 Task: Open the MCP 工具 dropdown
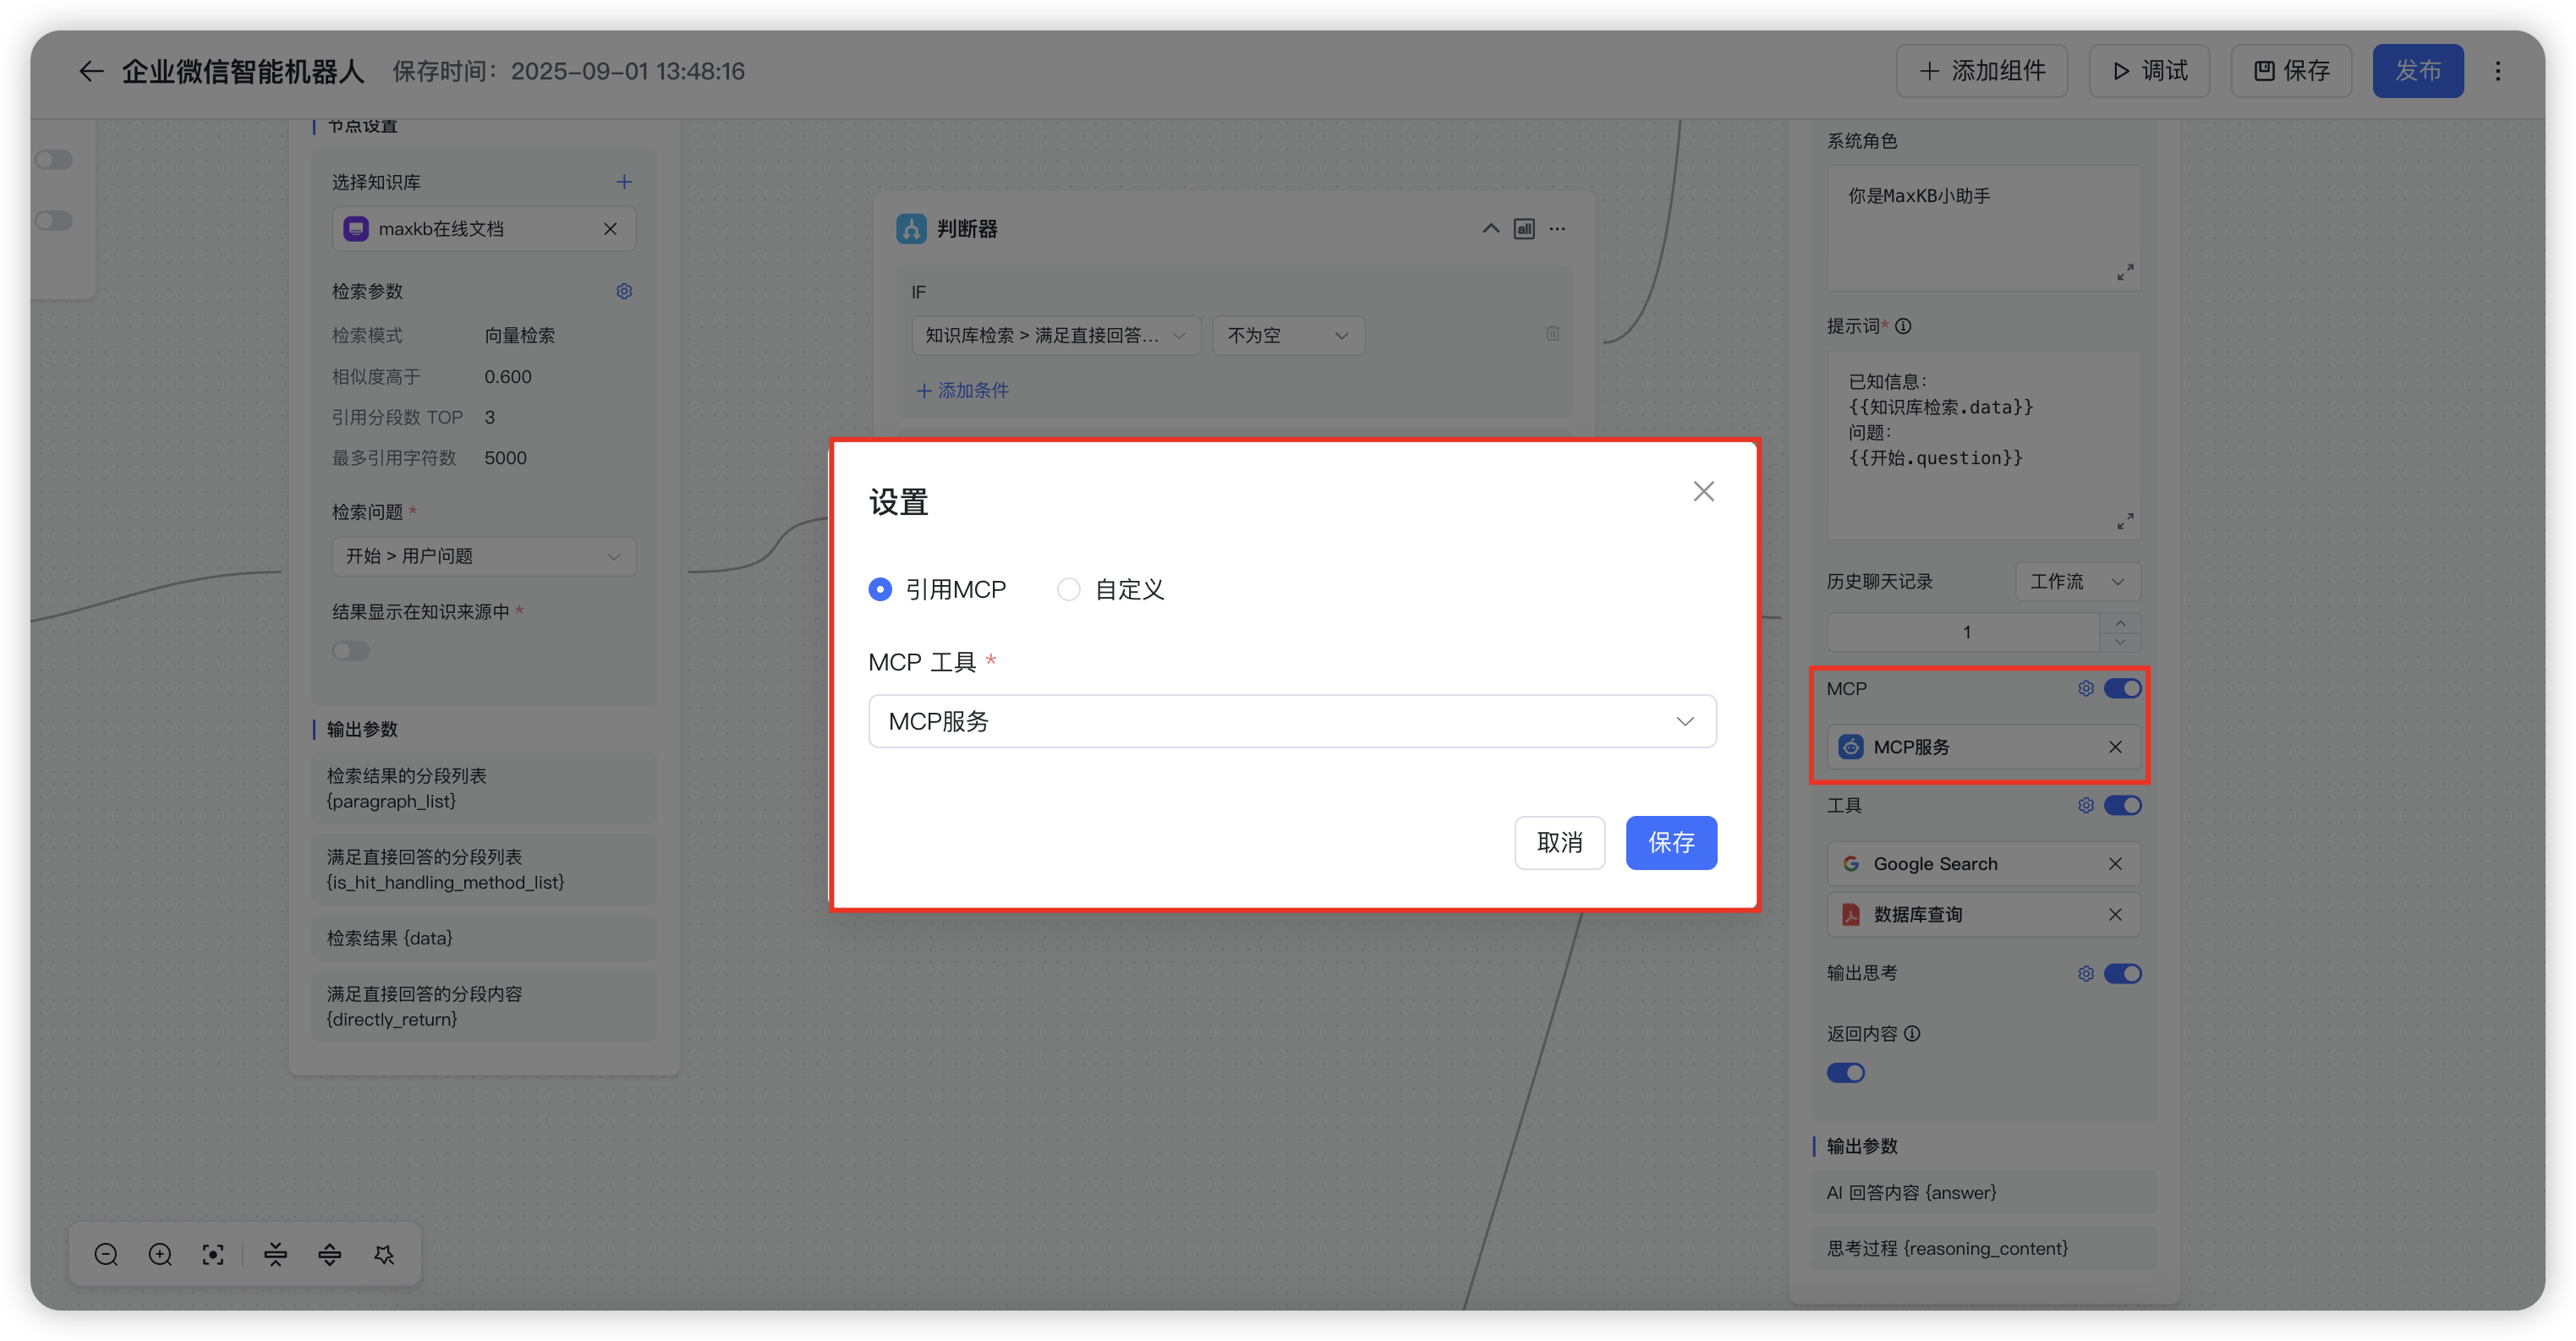1292,721
